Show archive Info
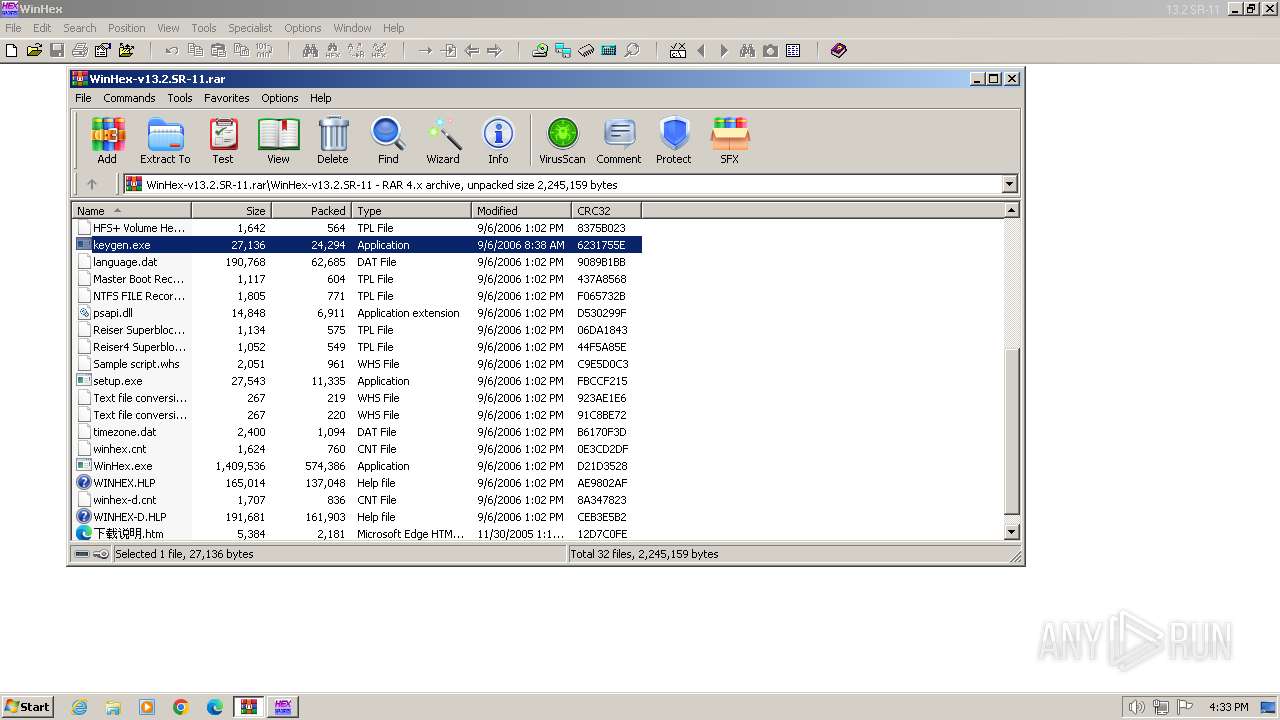The width and height of the screenshot is (1280, 720). pos(498,140)
